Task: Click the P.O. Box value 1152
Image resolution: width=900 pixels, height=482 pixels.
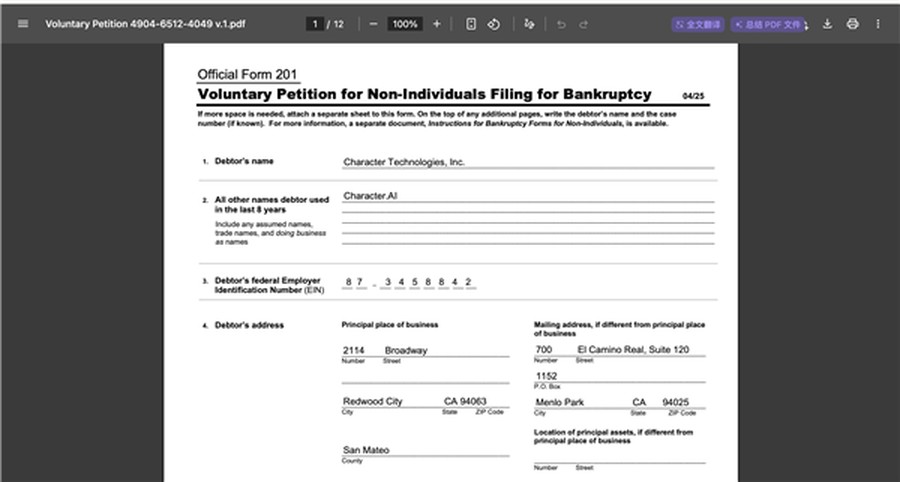Action: coord(546,376)
